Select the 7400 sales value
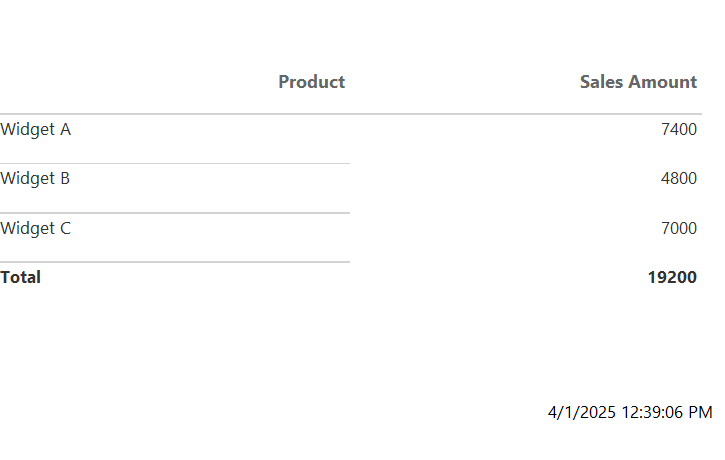Viewport: 725px width, 460px height. (x=678, y=129)
